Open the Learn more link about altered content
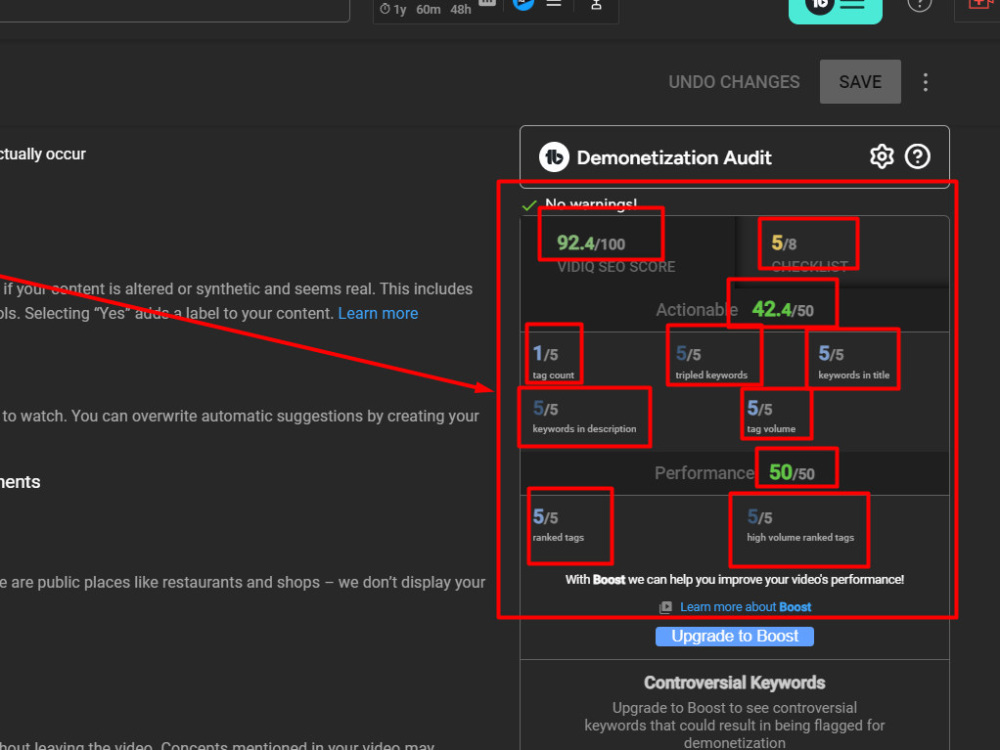The image size is (1000, 750). 378,313
